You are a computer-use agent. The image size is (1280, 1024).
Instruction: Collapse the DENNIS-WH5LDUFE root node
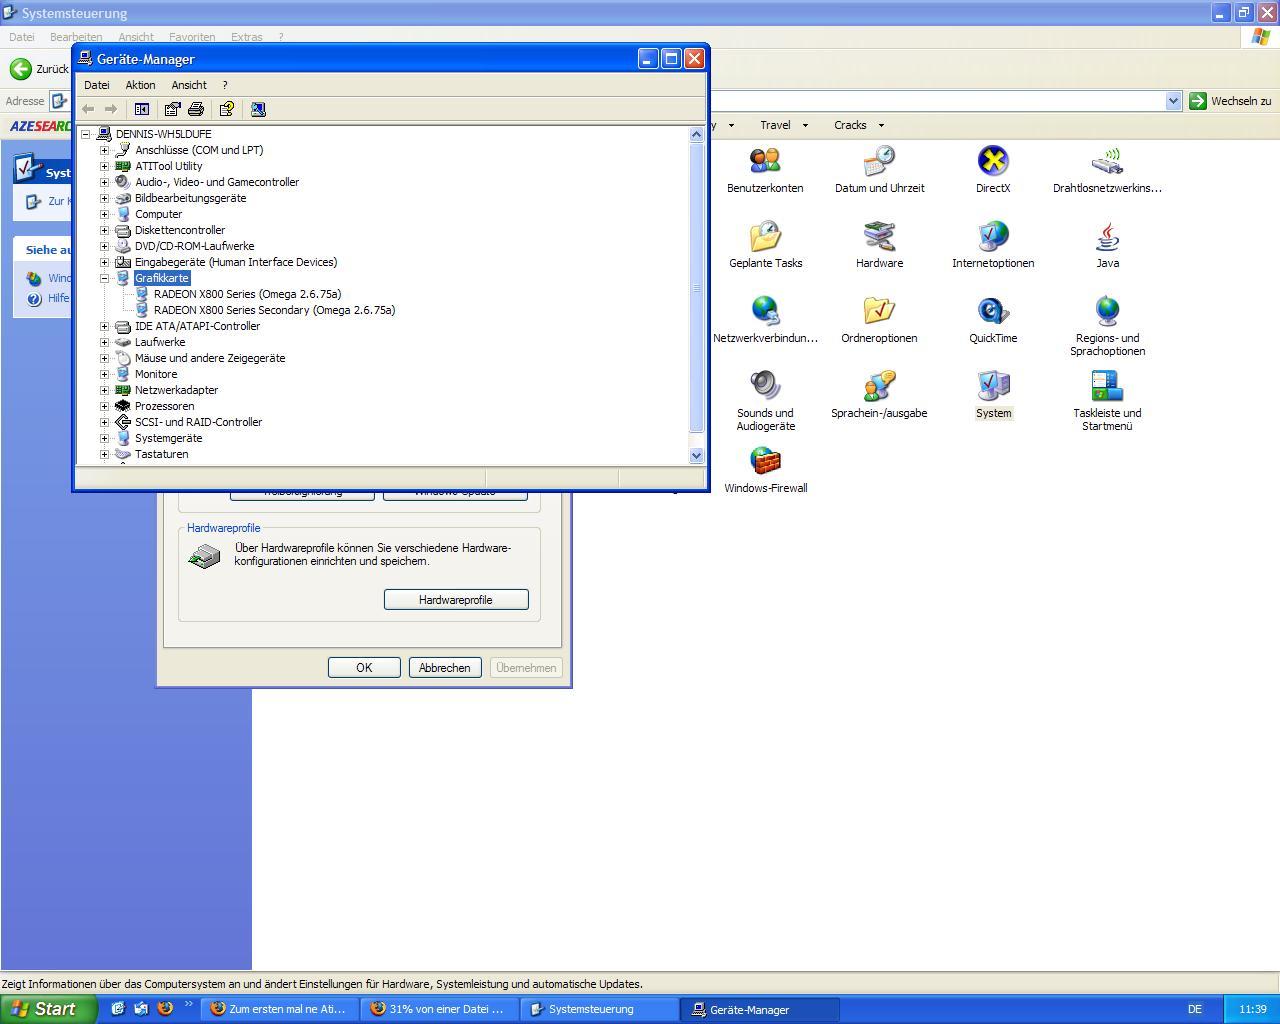(86, 134)
